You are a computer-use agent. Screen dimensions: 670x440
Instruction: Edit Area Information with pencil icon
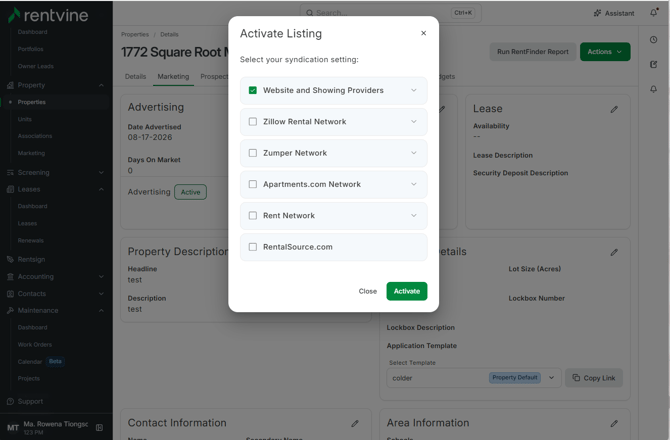pos(614,423)
